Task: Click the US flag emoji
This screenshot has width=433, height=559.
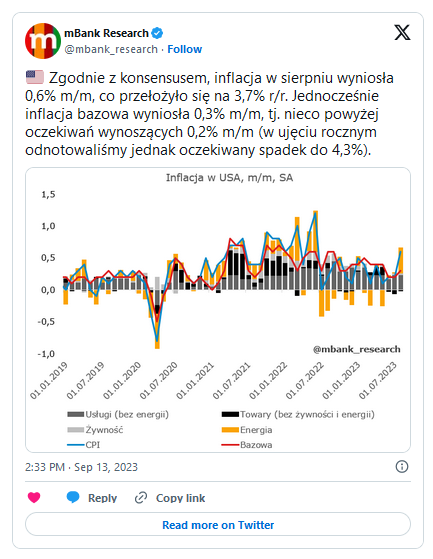Action: [35, 77]
